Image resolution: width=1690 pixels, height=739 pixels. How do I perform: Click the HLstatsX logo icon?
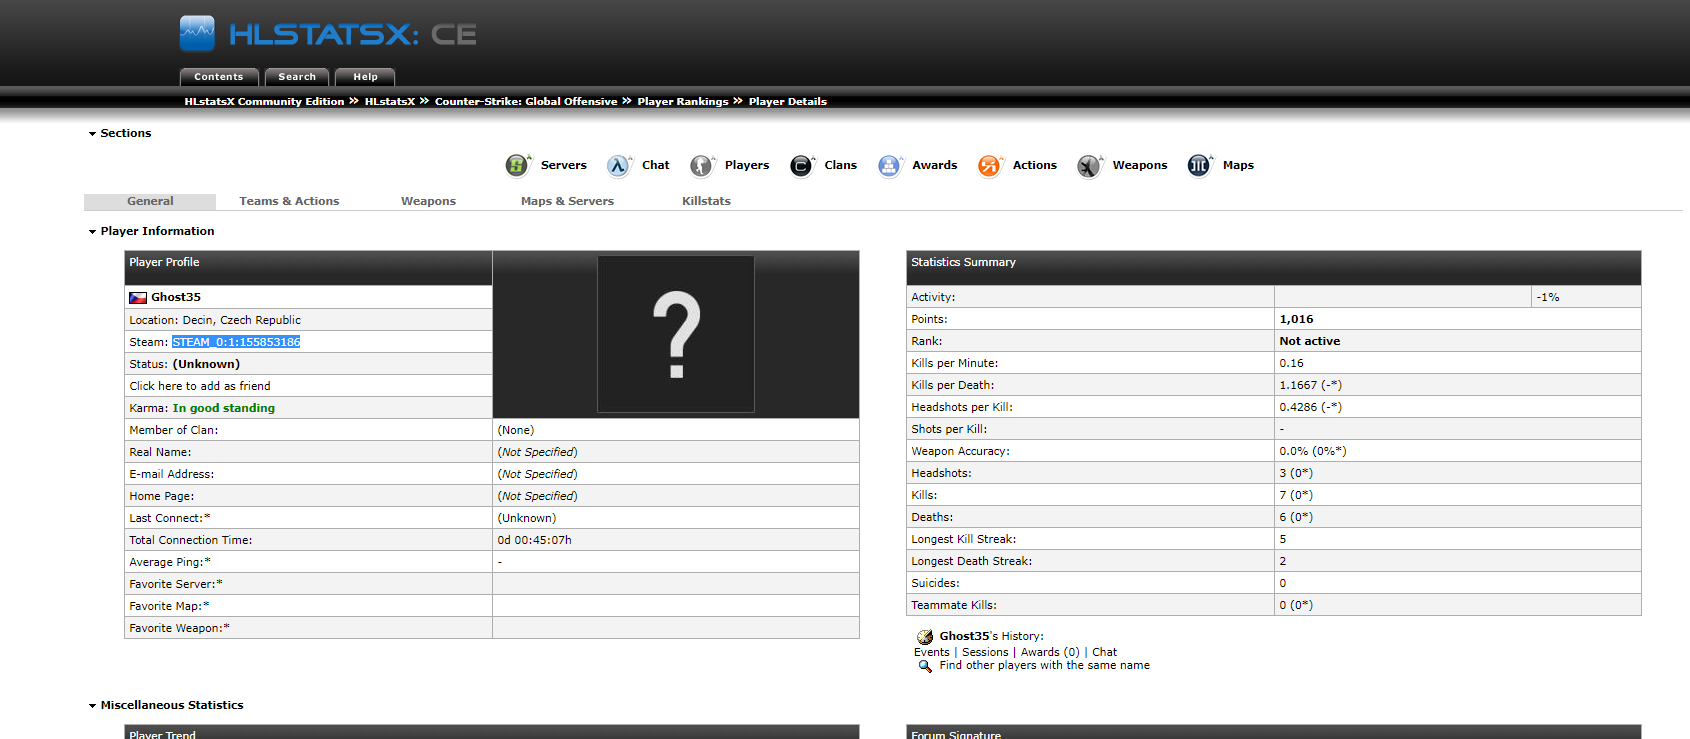tap(197, 33)
